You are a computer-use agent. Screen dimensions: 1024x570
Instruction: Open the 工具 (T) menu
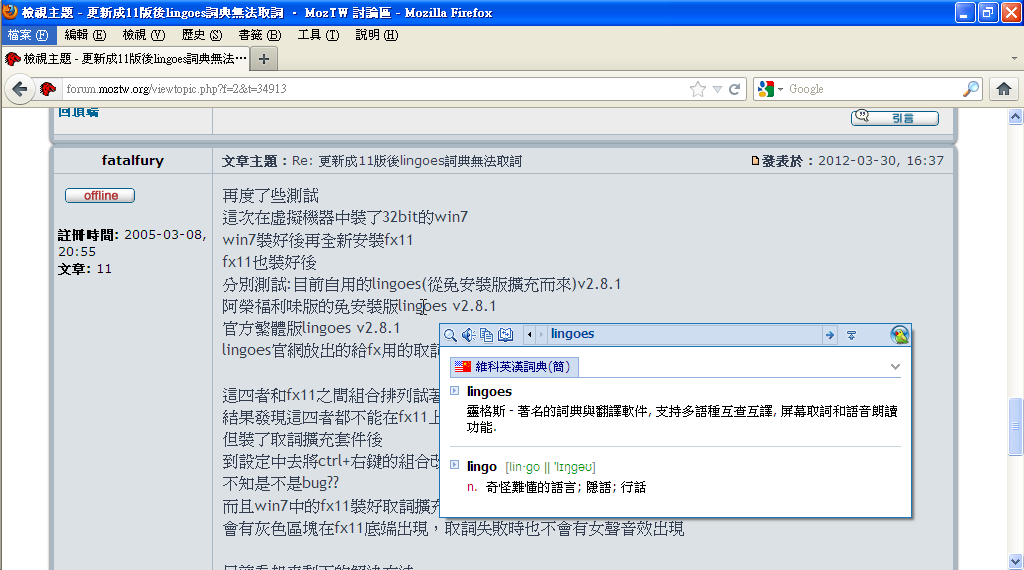point(318,35)
